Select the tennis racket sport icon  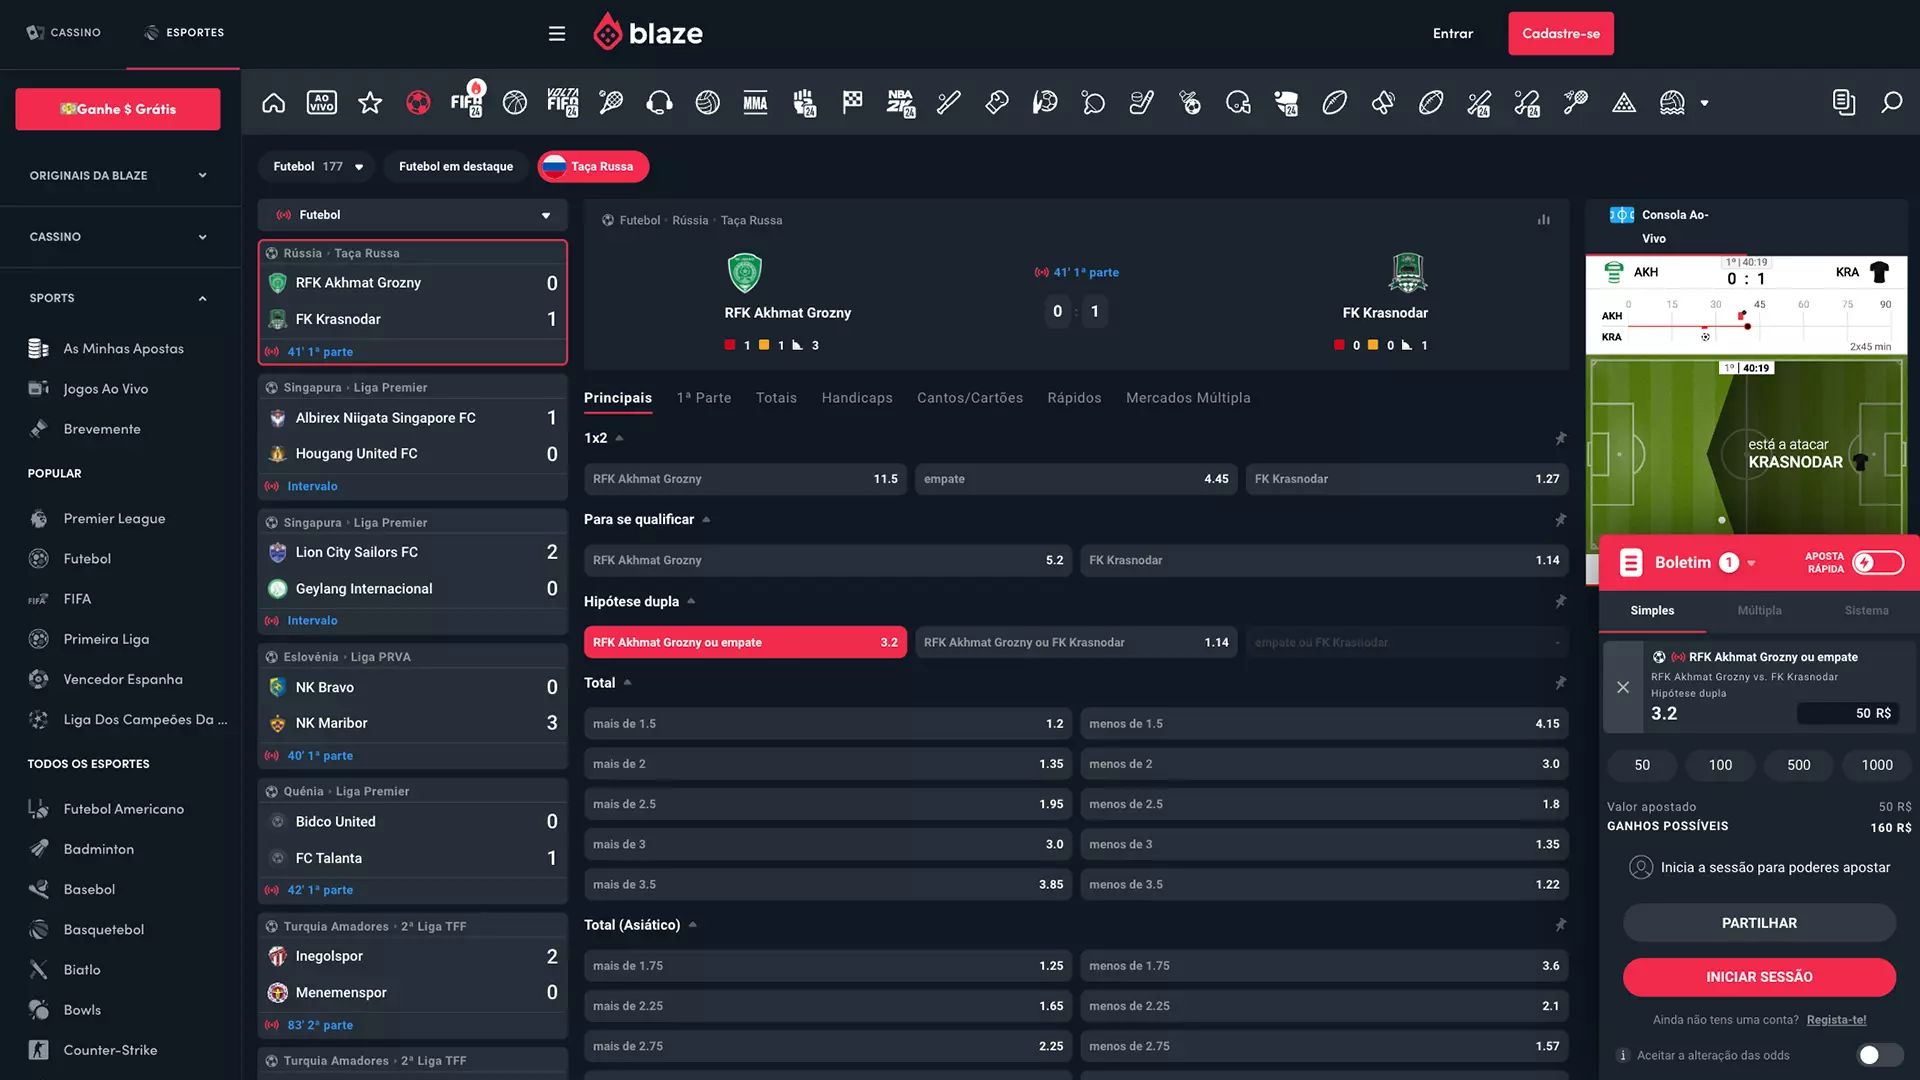(x=611, y=102)
